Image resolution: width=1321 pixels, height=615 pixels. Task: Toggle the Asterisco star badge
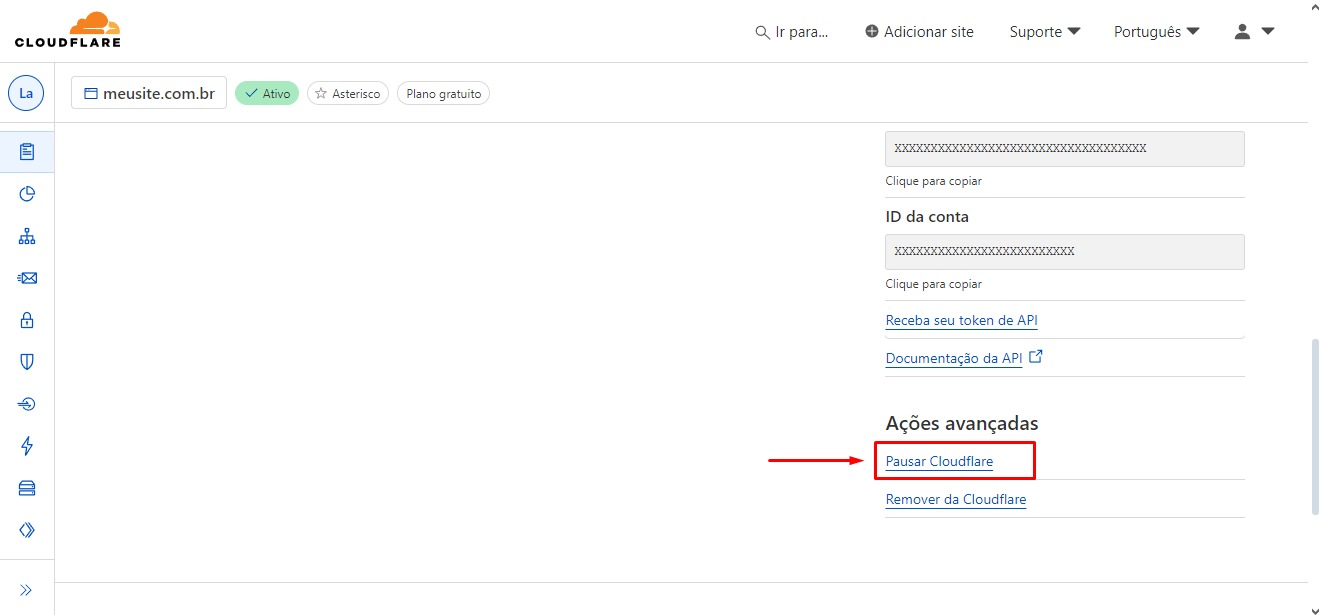tap(347, 94)
